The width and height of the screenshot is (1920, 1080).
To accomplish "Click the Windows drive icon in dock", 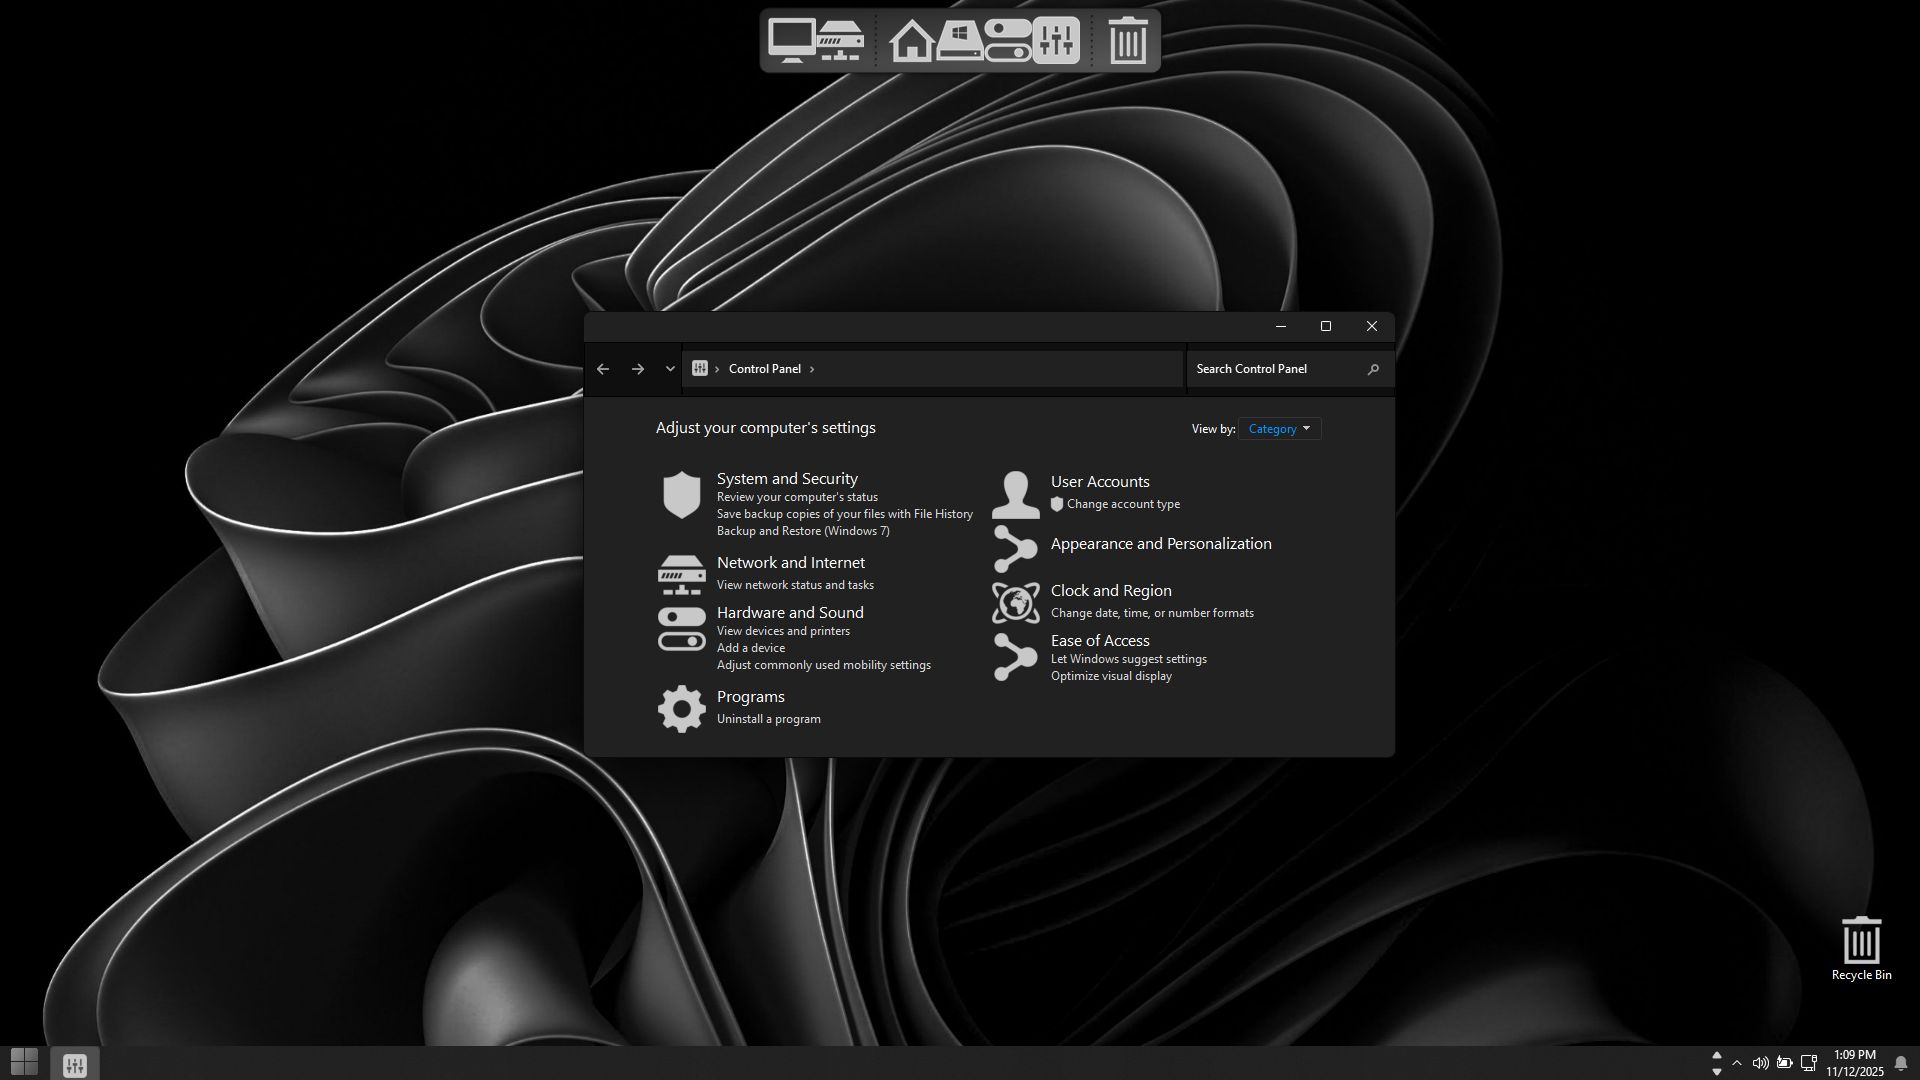I will 959,41.
